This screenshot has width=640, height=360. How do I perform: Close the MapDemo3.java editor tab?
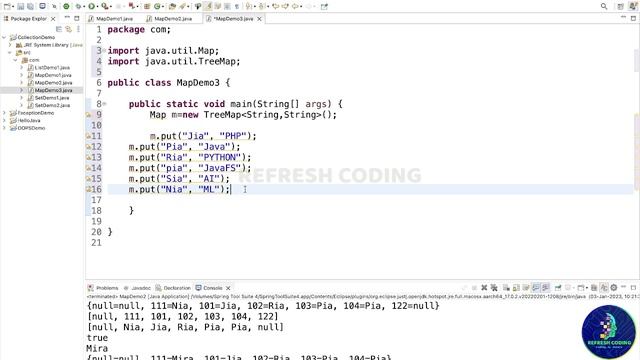point(259,19)
